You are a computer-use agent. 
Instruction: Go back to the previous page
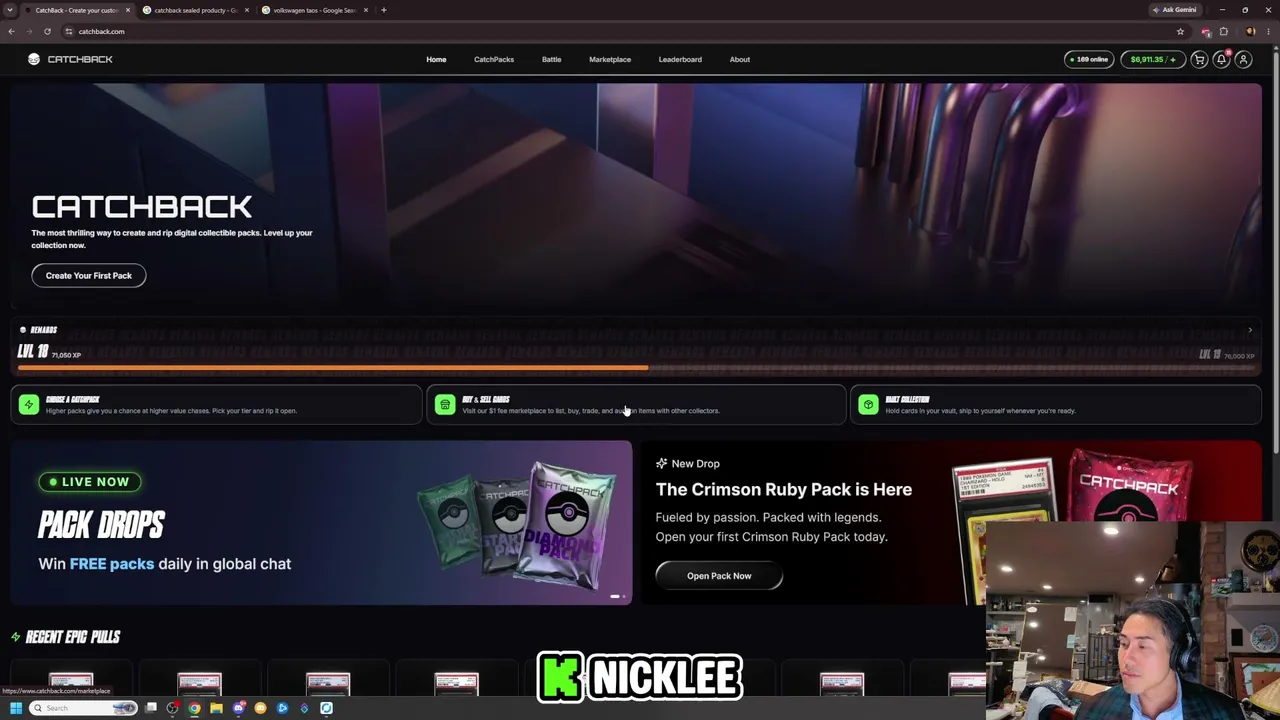pos(11,31)
